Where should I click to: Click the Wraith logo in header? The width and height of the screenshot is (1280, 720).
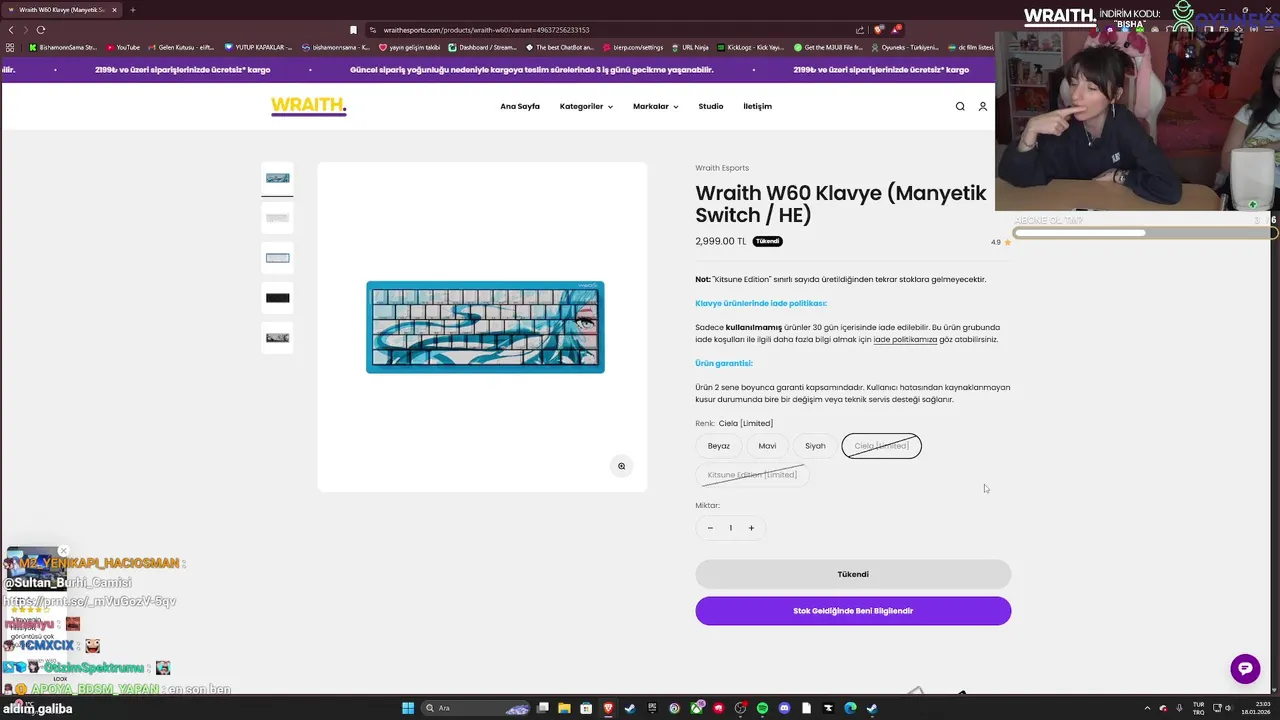coord(308,106)
